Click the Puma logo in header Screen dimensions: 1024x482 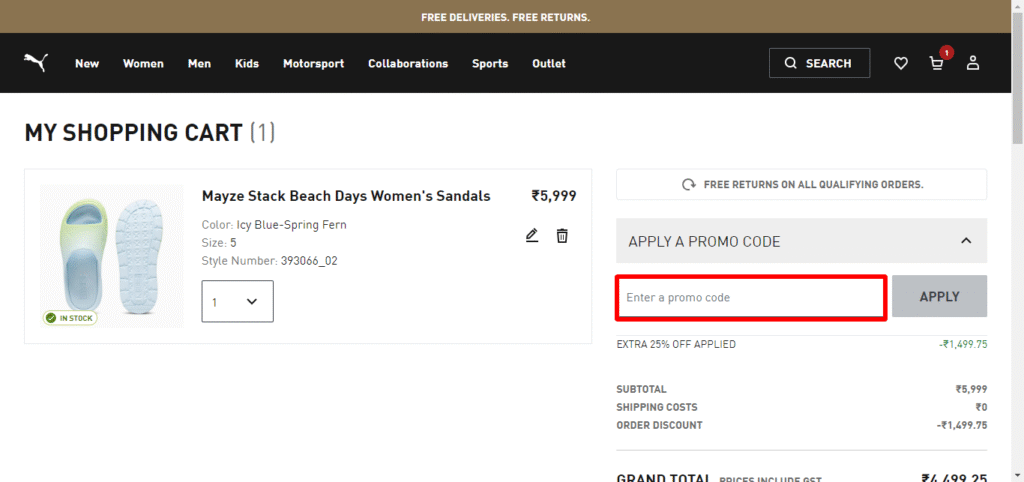coord(35,63)
